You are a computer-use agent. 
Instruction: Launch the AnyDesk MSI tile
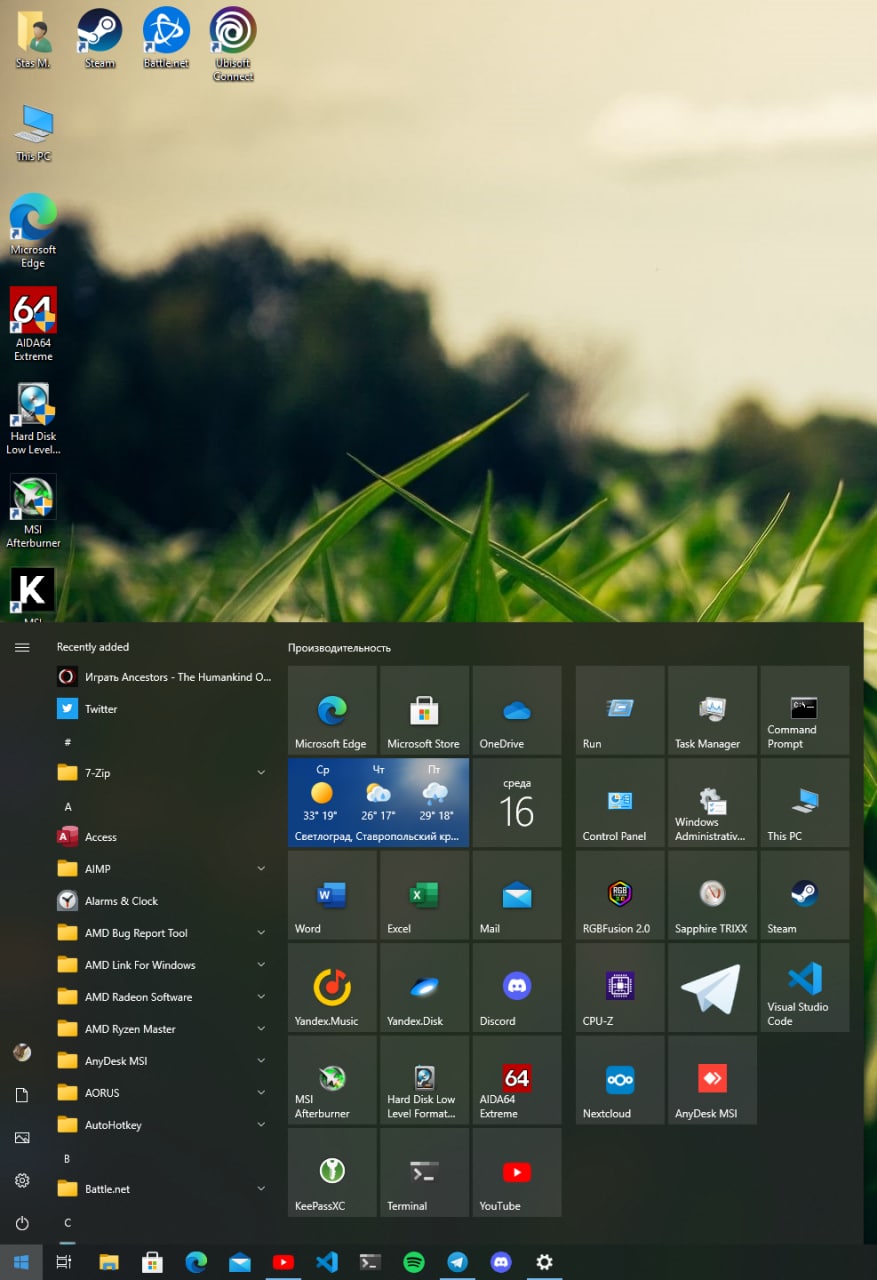point(712,1080)
